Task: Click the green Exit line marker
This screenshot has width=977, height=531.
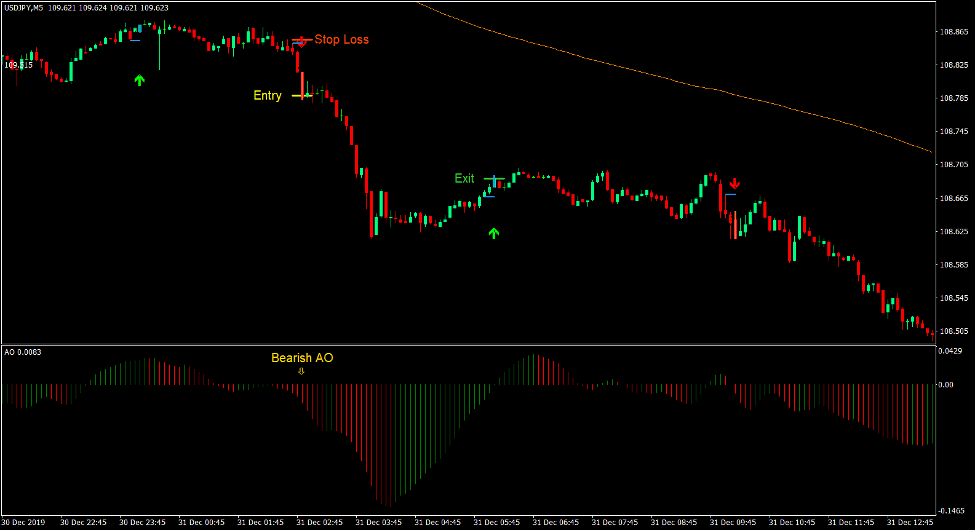Action: (494, 179)
